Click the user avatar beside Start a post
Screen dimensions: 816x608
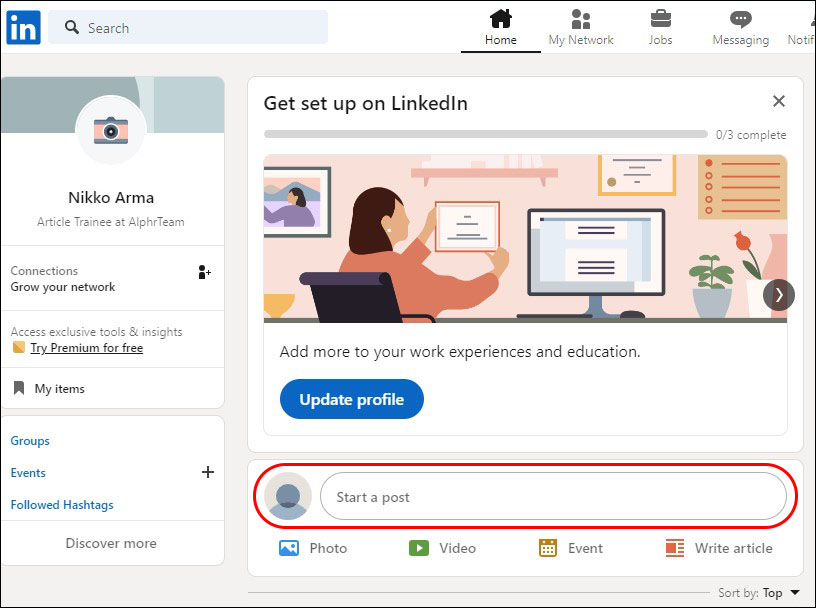[288, 496]
